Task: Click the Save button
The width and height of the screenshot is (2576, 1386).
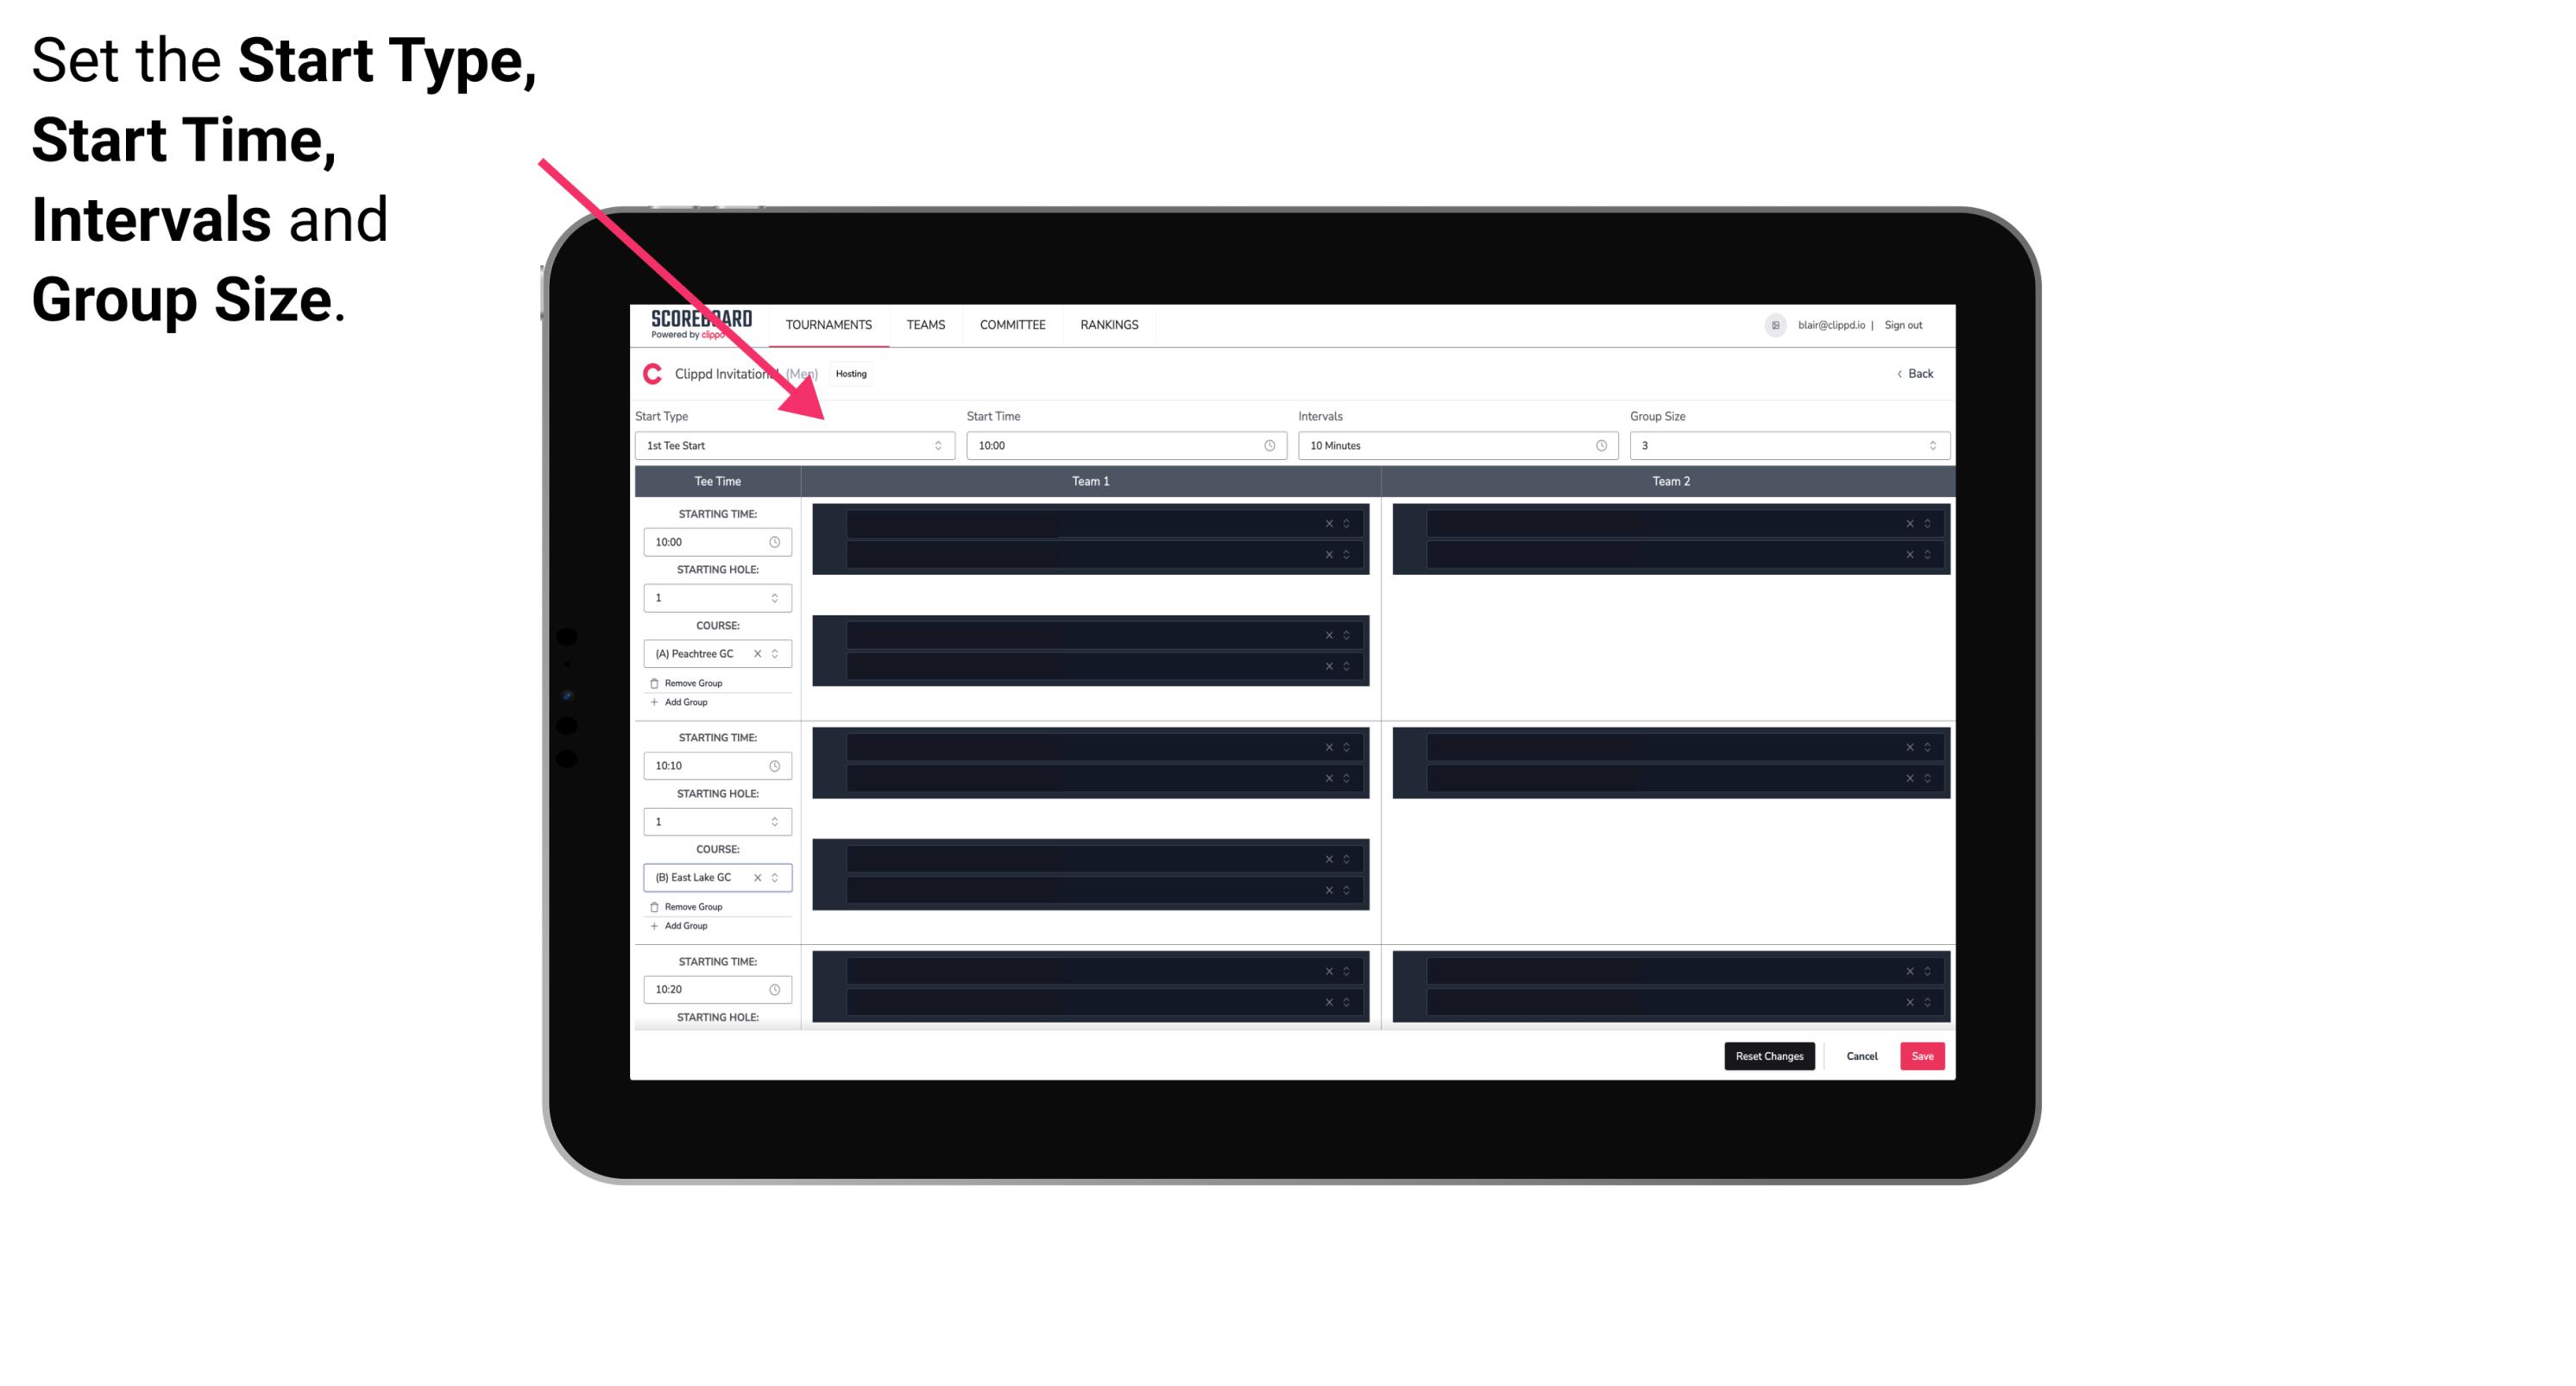Action: (1923, 1055)
